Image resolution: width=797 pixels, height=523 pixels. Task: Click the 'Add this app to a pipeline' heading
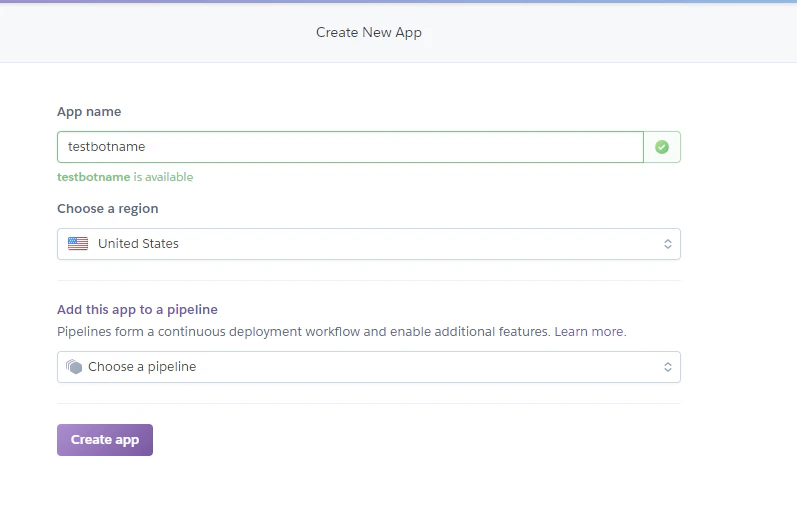tap(137, 310)
